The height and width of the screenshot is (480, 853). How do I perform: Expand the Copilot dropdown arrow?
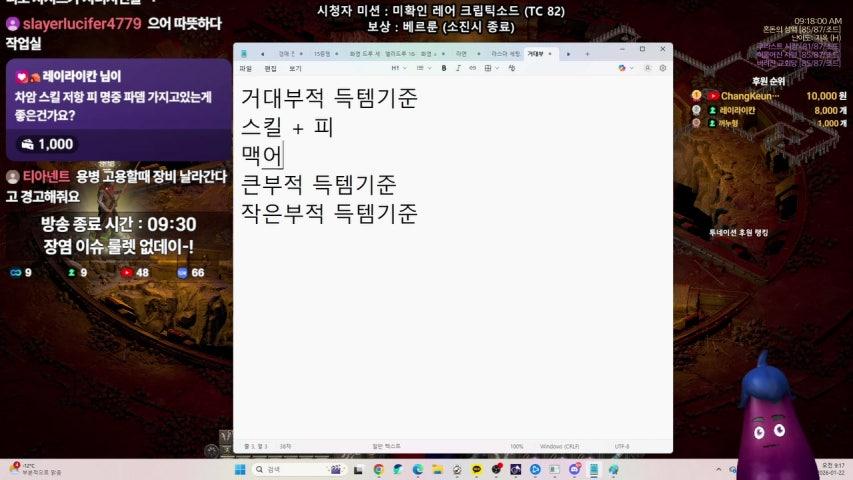point(631,68)
